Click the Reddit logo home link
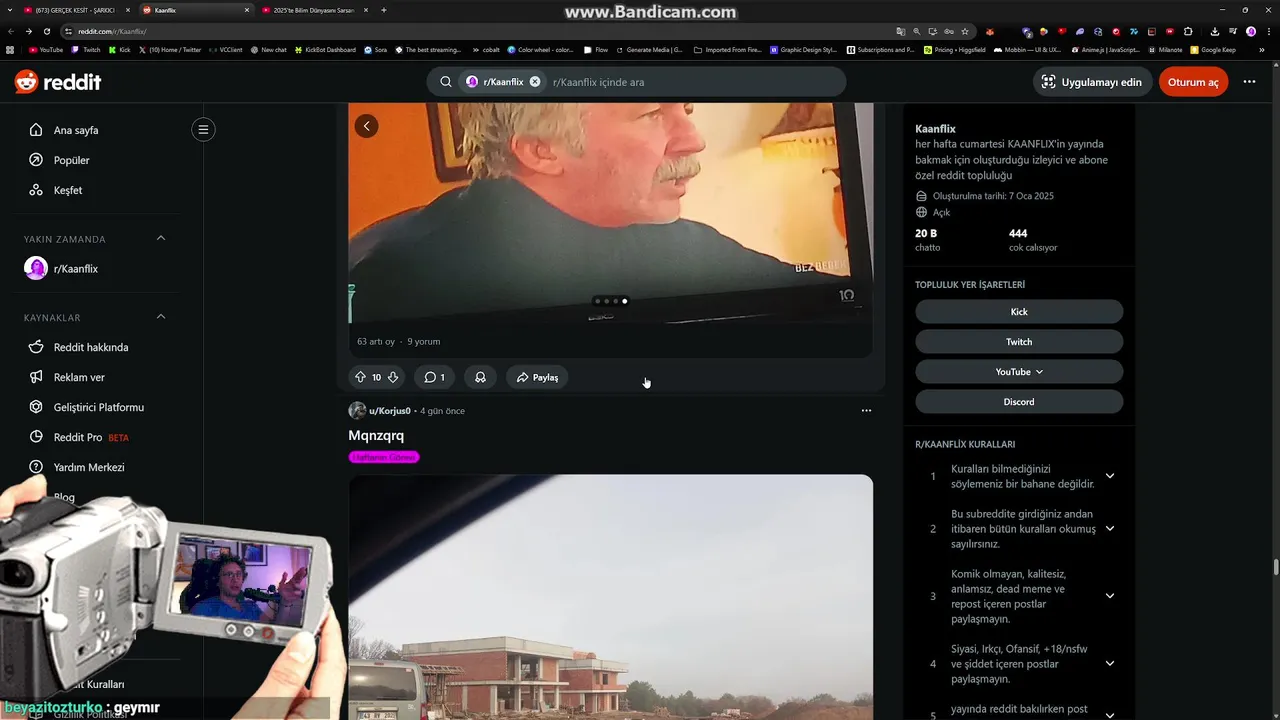This screenshot has width=1280, height=720. [58, 82]
